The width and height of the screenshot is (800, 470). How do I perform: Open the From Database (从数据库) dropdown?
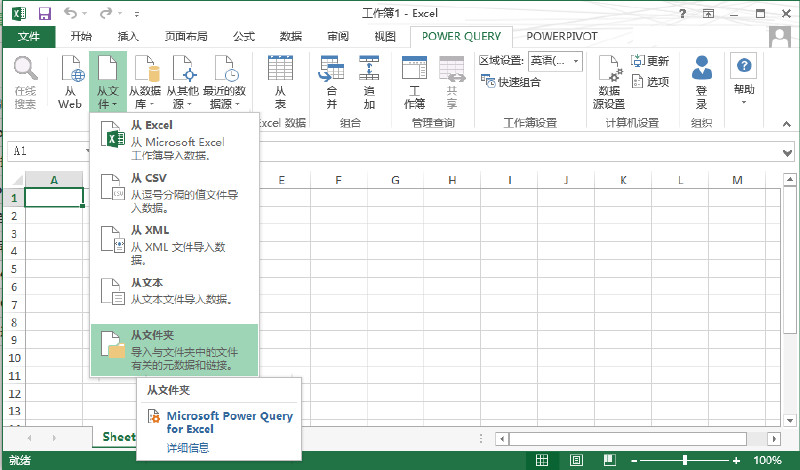(x=145, y=82)
